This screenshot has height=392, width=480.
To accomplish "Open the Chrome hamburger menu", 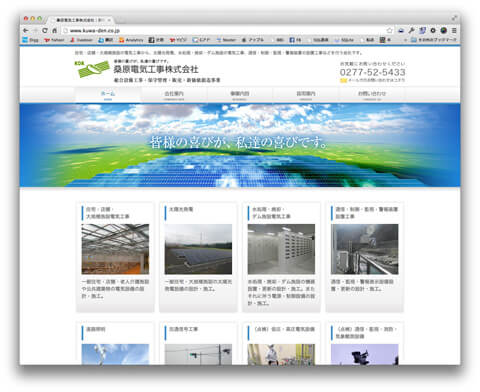I will click(x=454, y=30).
